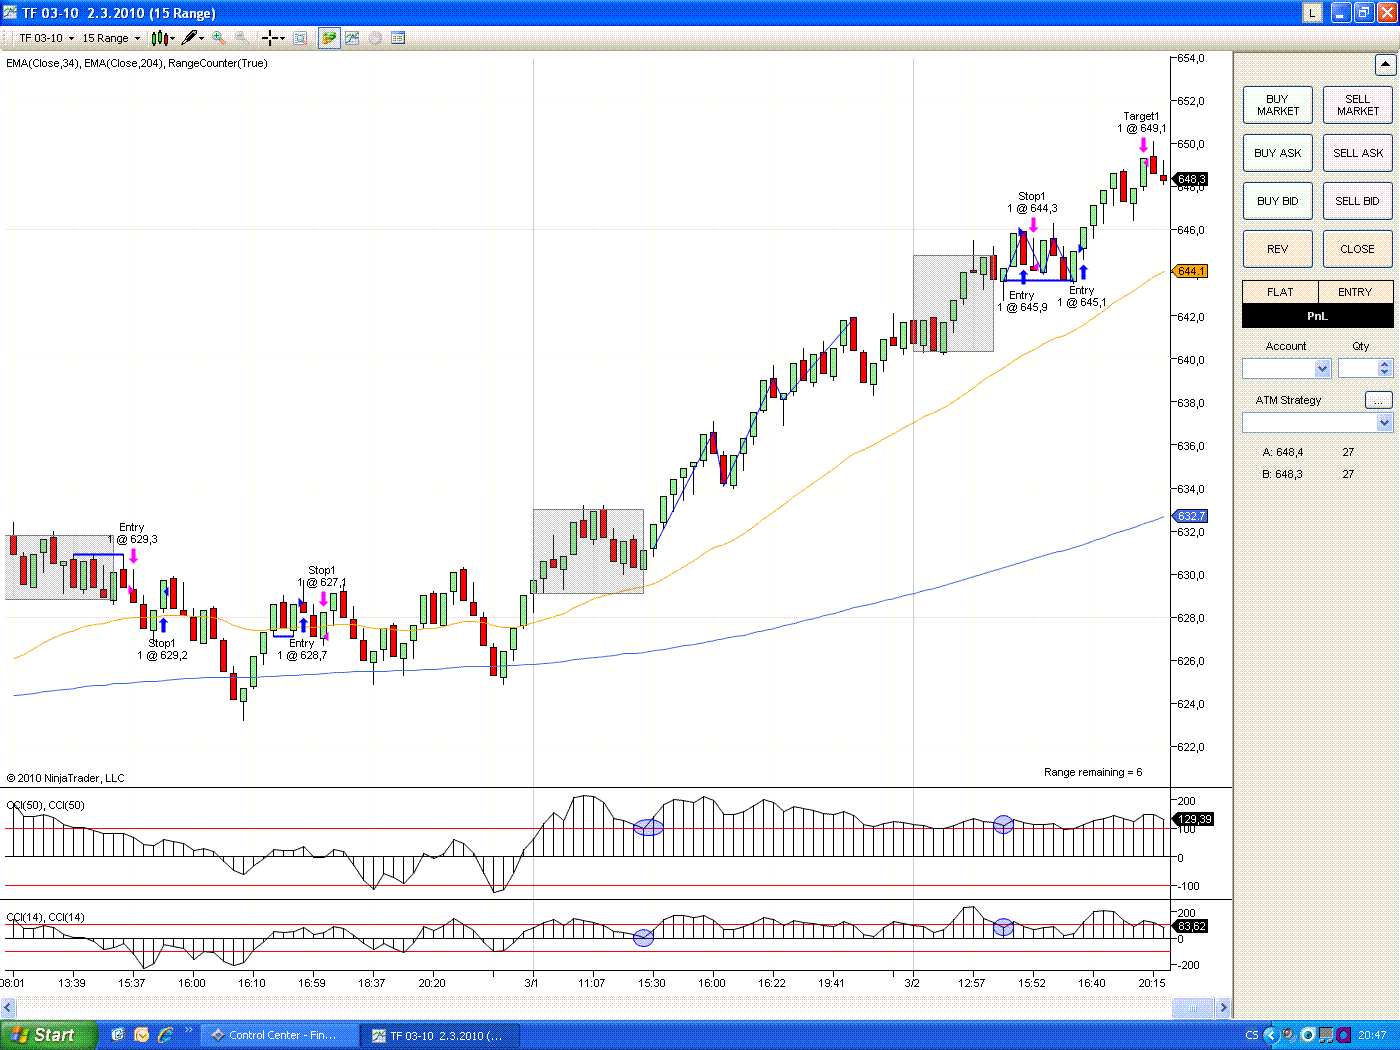Click the 648,3 current price marker

click(x=1191, y=179)
